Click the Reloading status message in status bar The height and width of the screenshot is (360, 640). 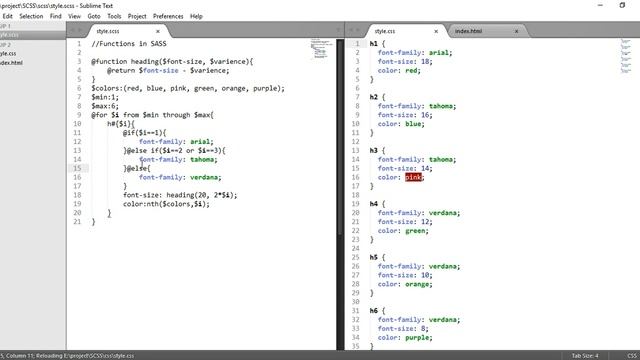coord(85,356)
